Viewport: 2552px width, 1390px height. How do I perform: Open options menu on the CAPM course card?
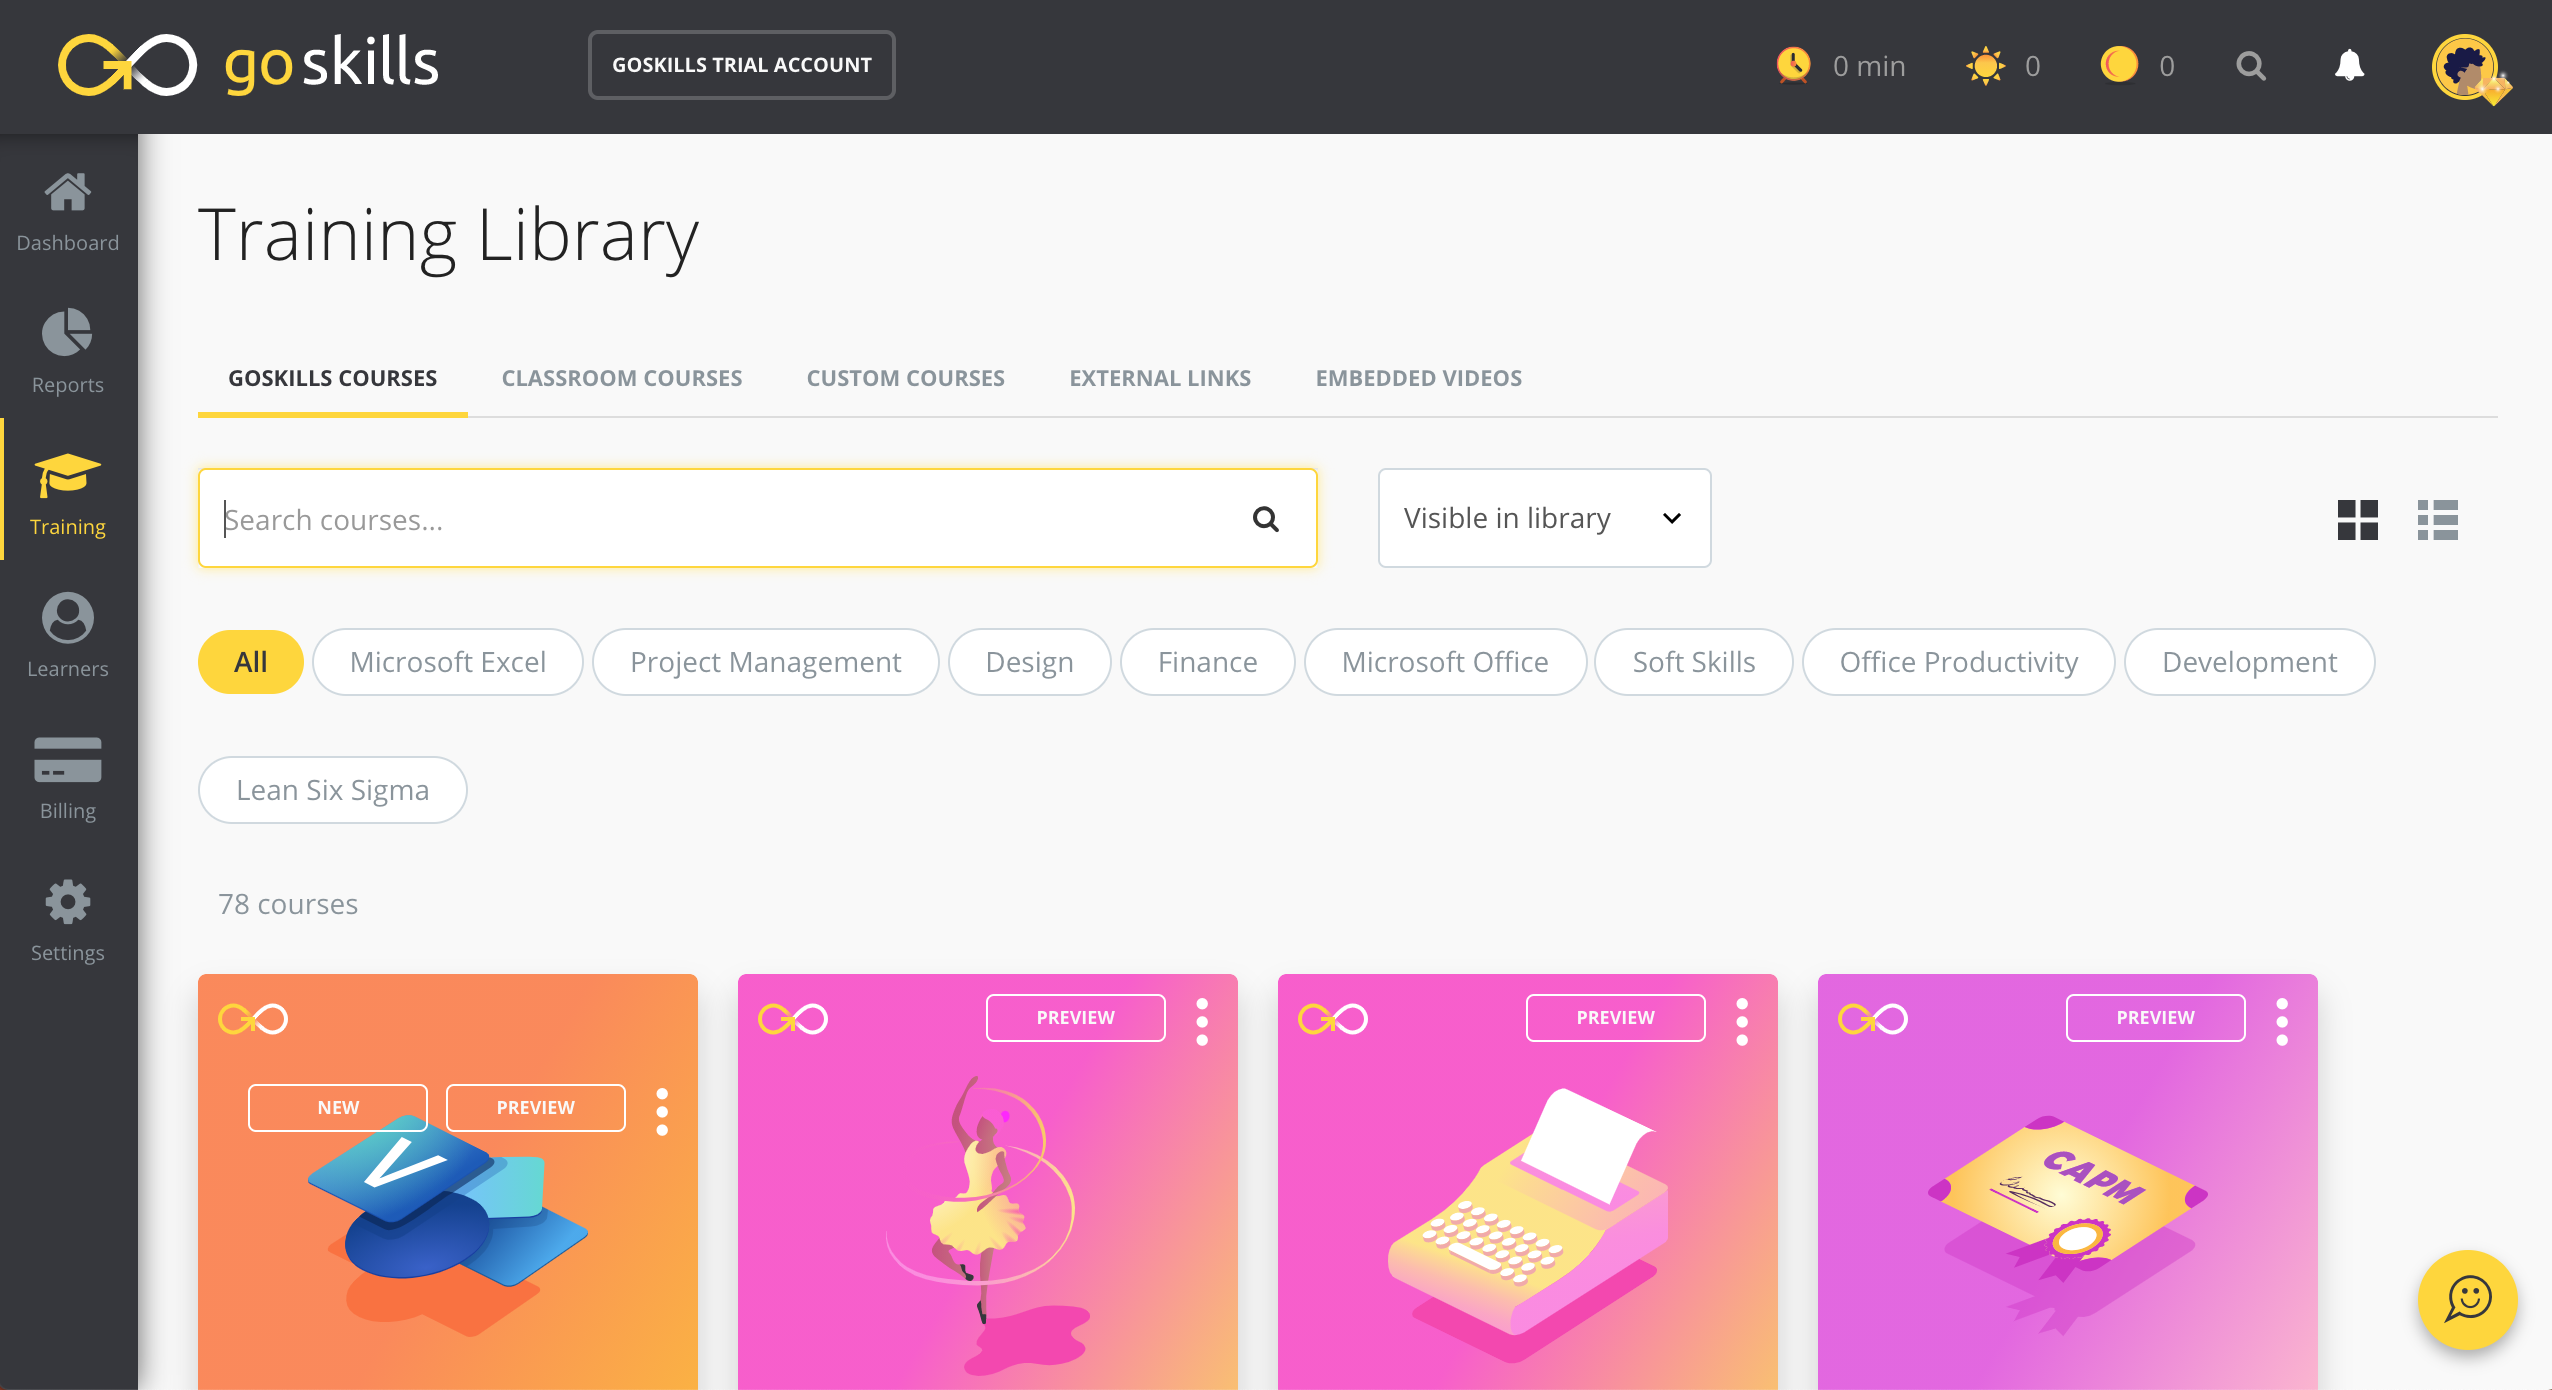[2282, 1021]
